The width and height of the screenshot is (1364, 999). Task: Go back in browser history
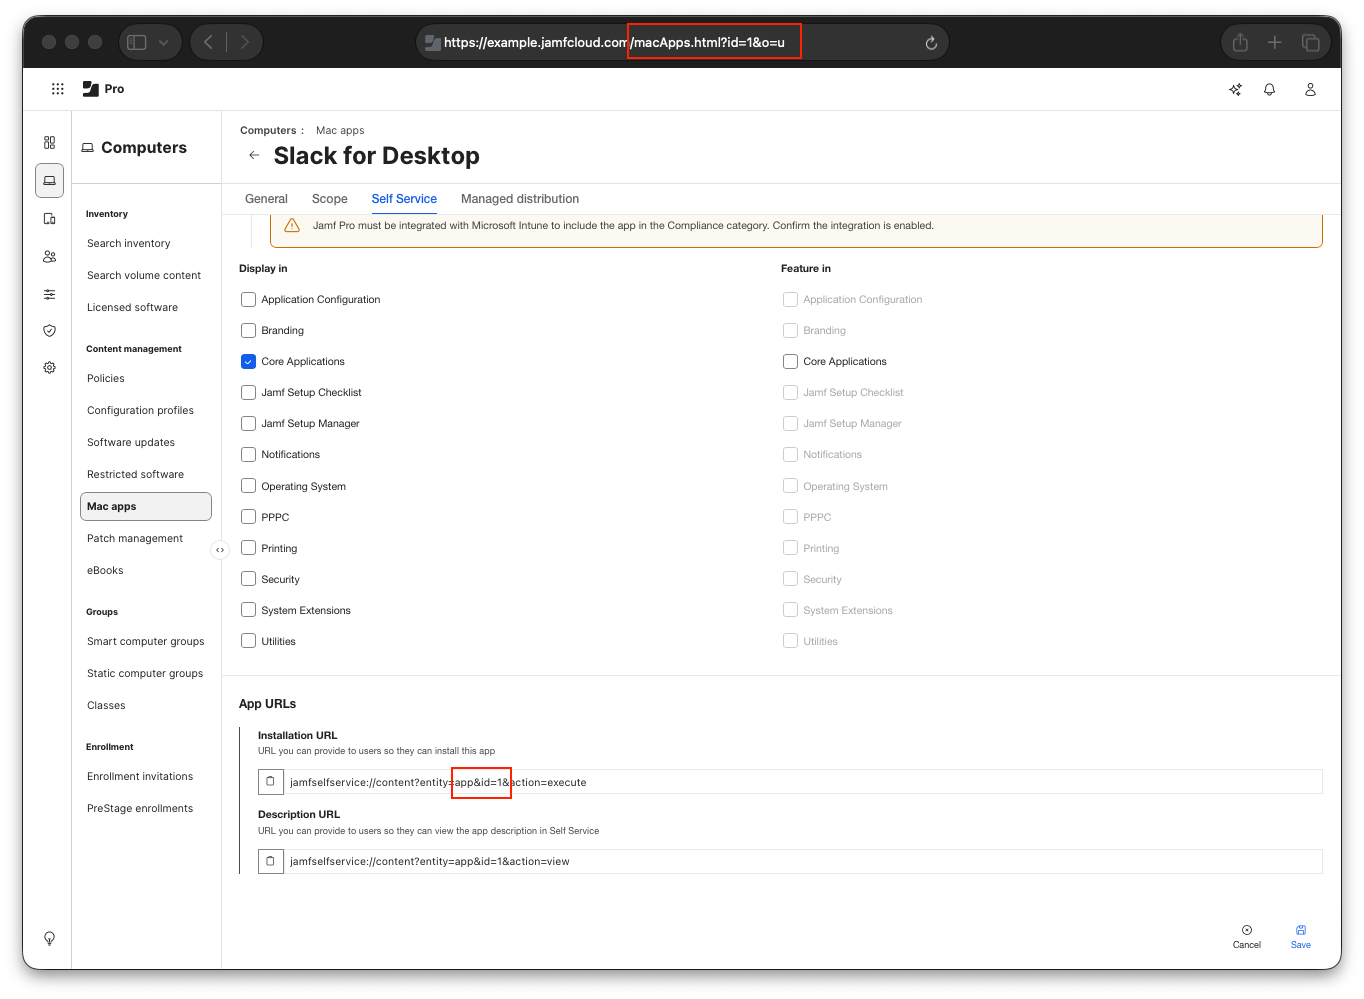coord(208,42)
